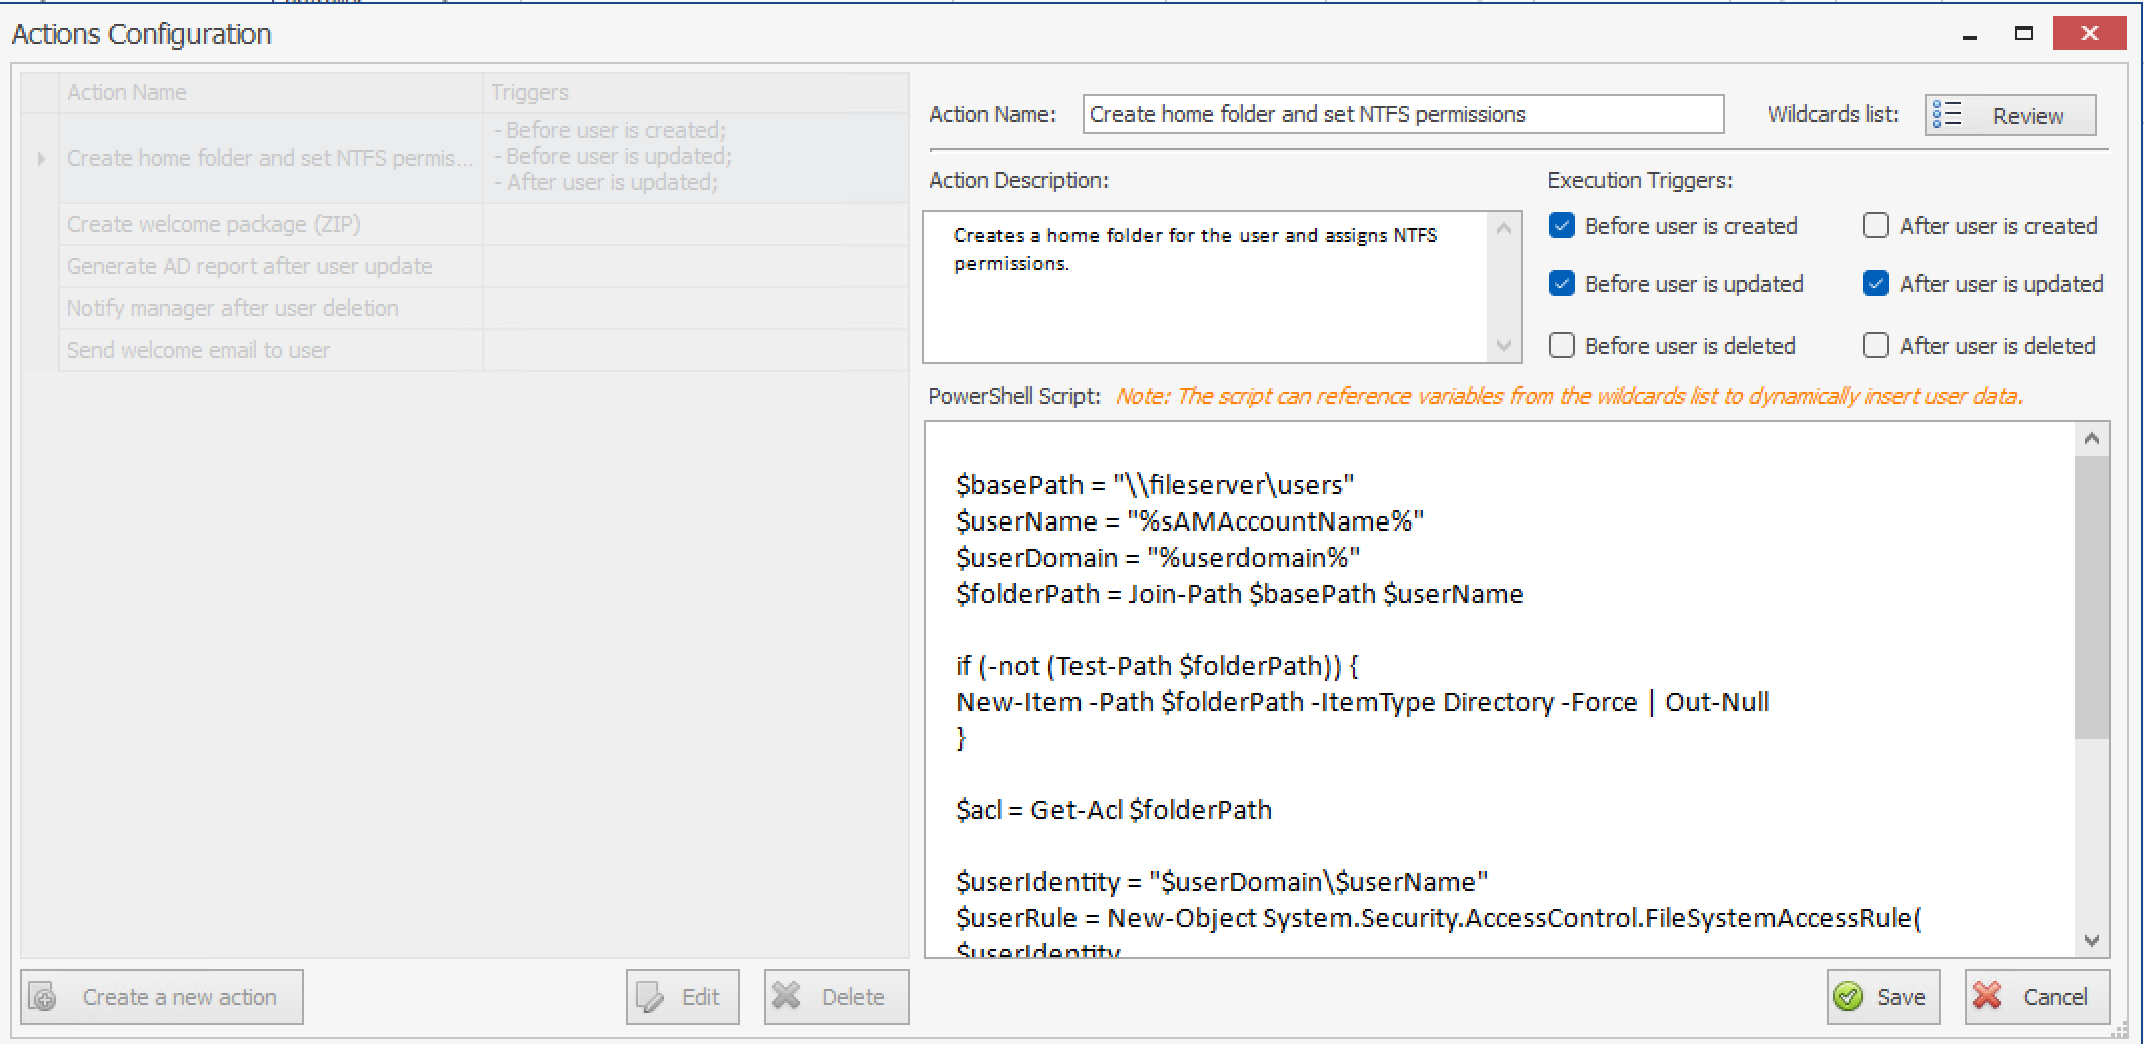Uncheck Before user is created trigger

[1562, 226]
